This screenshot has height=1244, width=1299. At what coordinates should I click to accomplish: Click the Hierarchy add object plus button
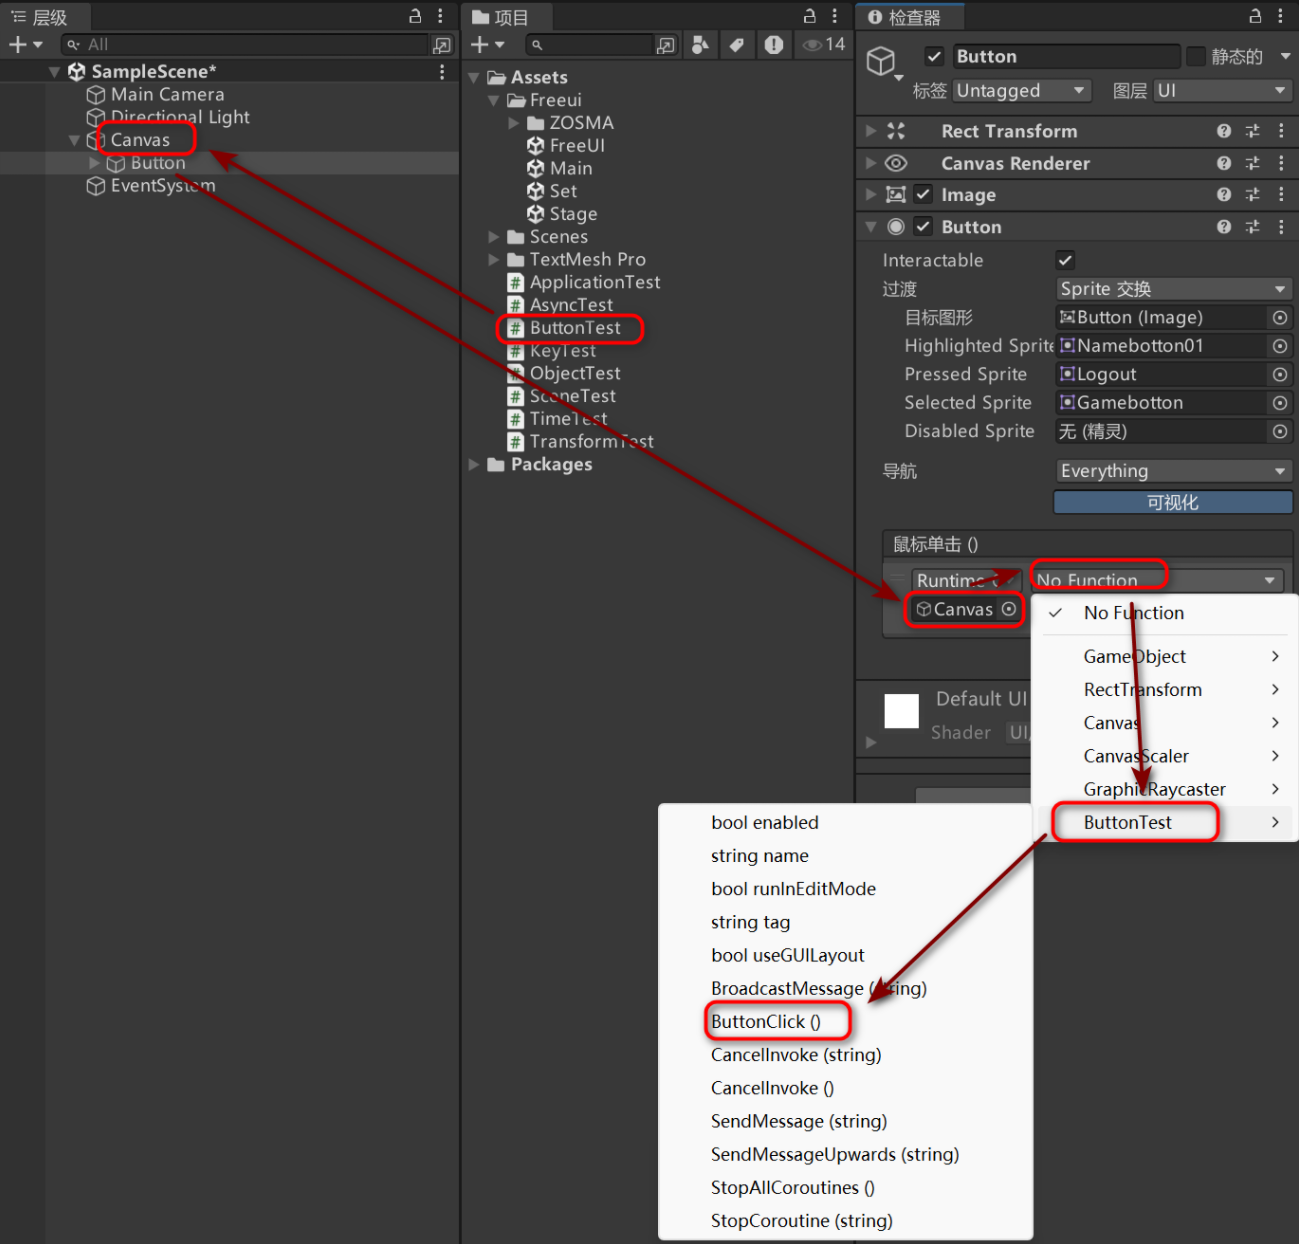point(17,44)
